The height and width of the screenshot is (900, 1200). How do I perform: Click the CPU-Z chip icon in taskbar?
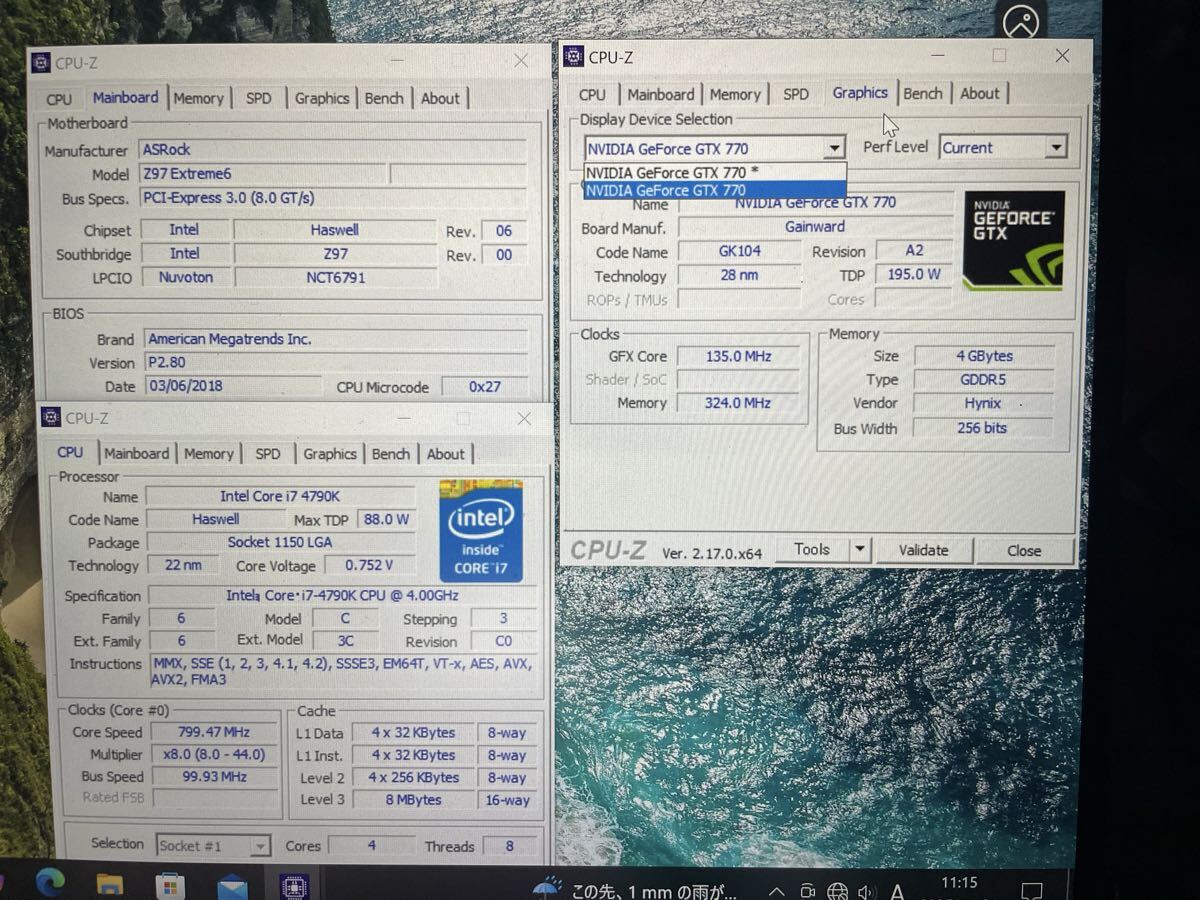[294, 886]
